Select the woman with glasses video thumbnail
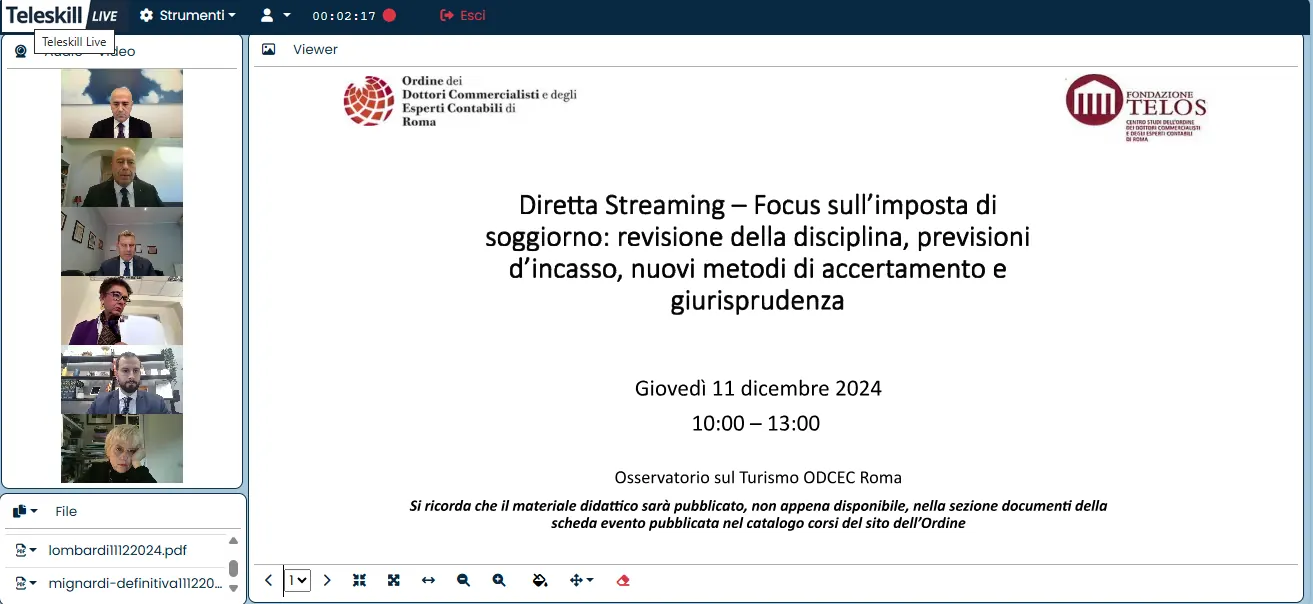This screenshot has height=604, width=1313. point(122,311)
